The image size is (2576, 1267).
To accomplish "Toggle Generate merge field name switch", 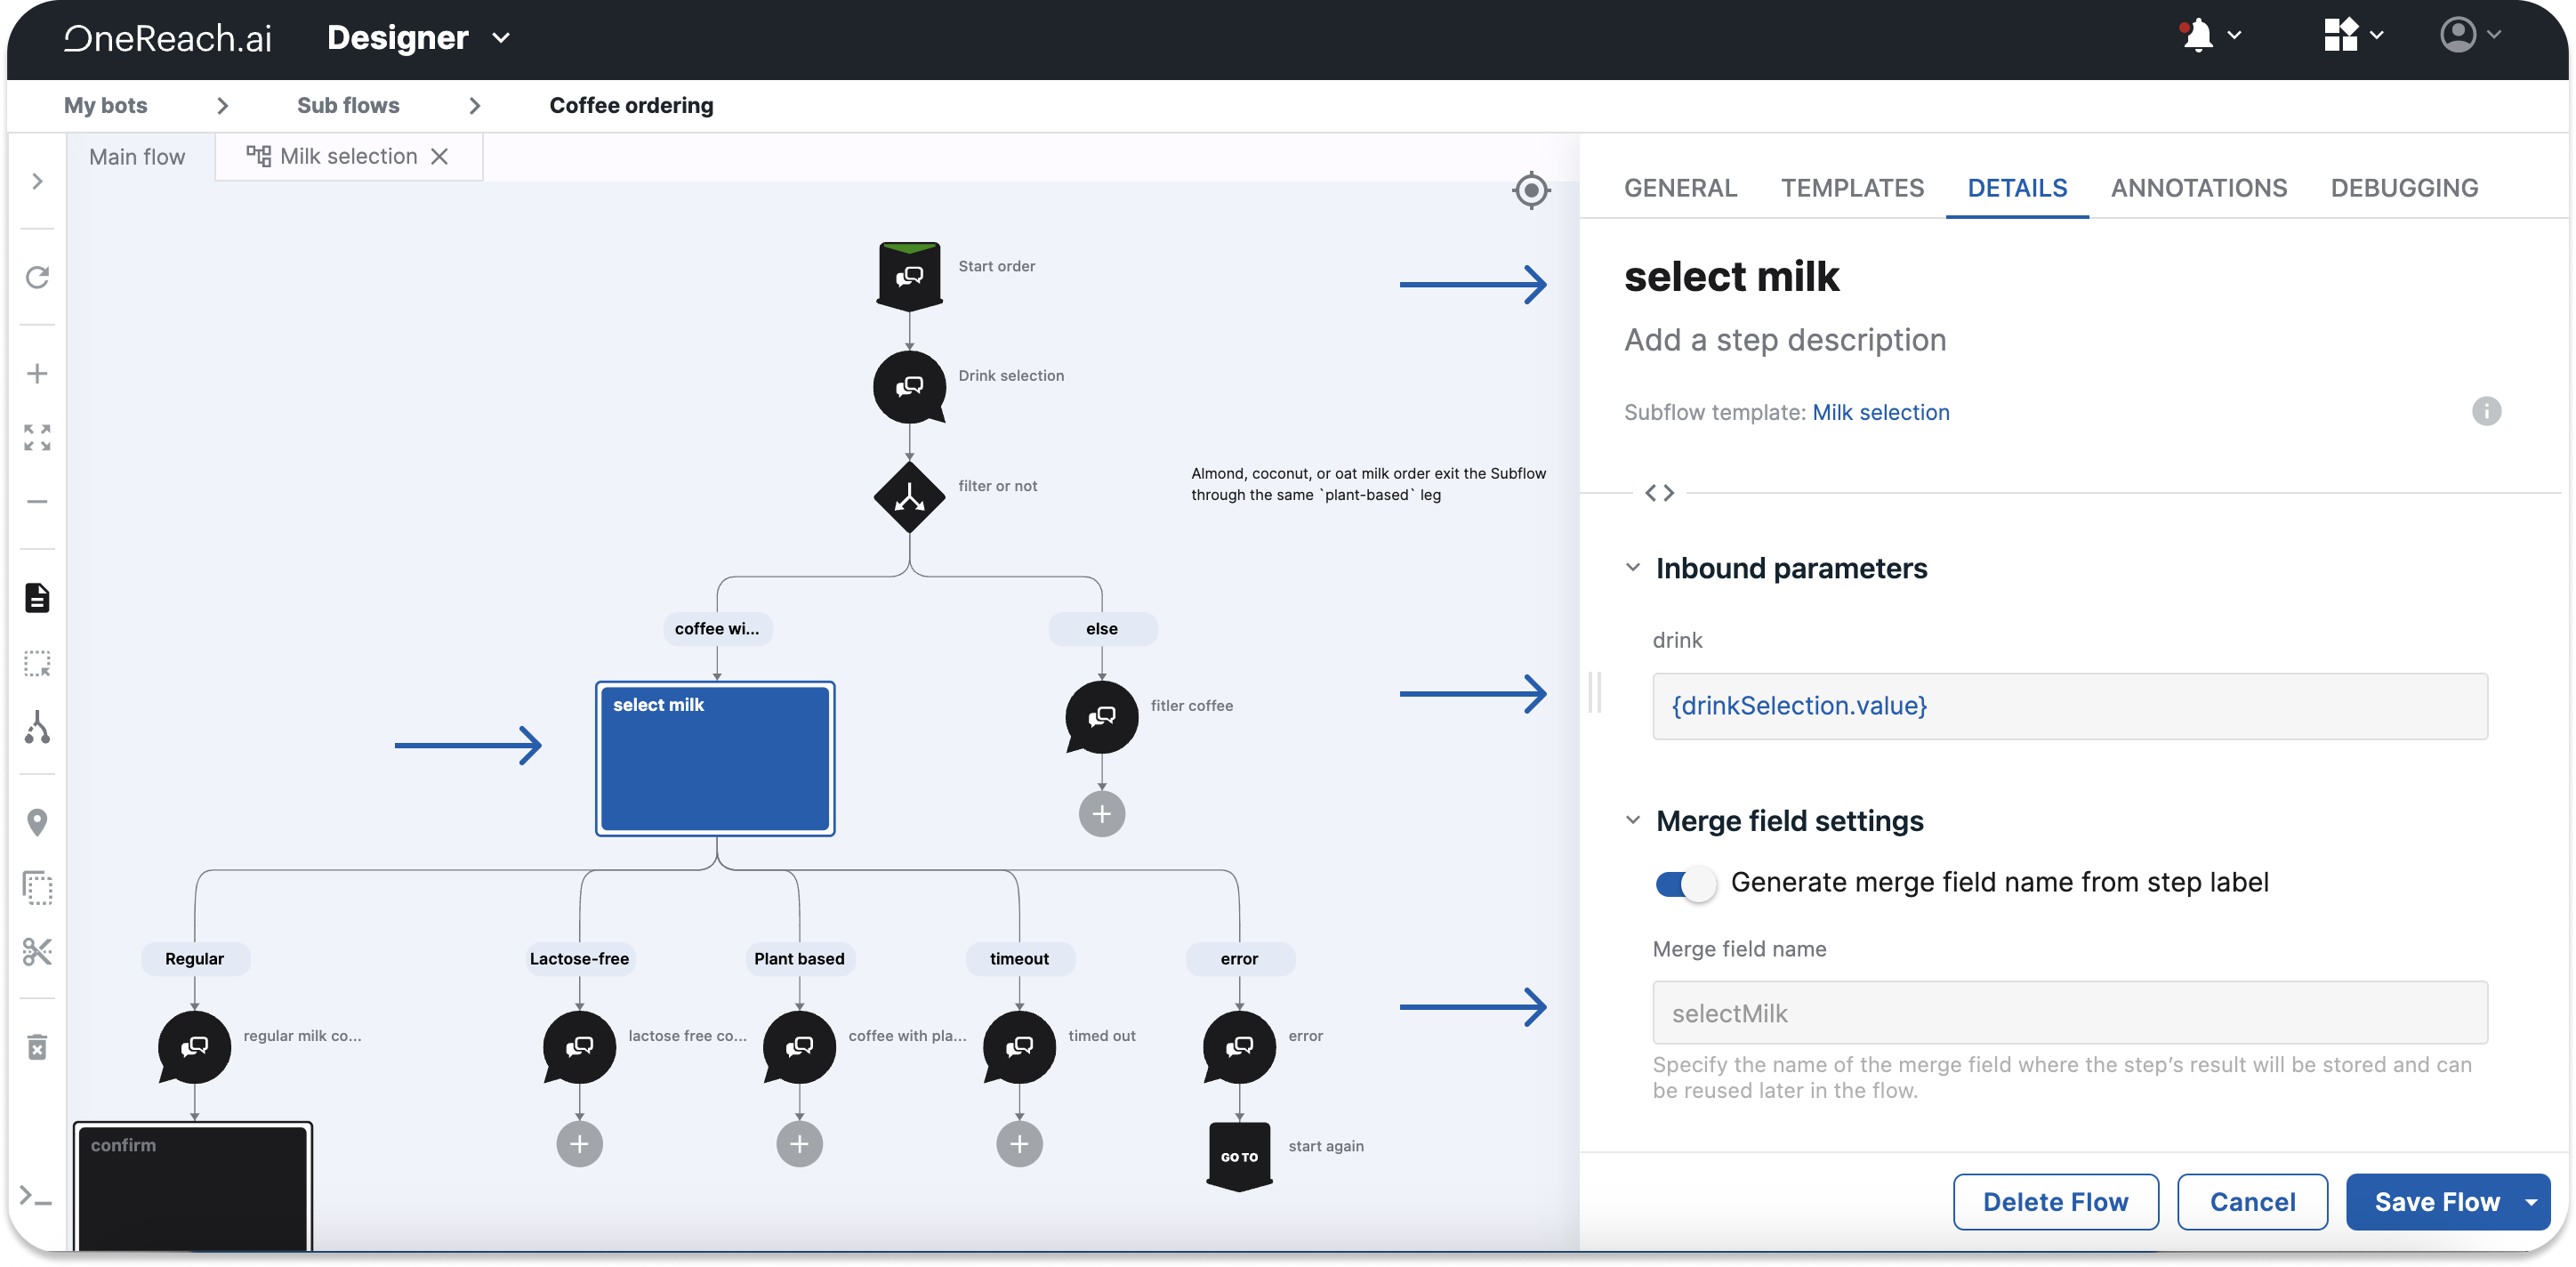I will 1685,883.
